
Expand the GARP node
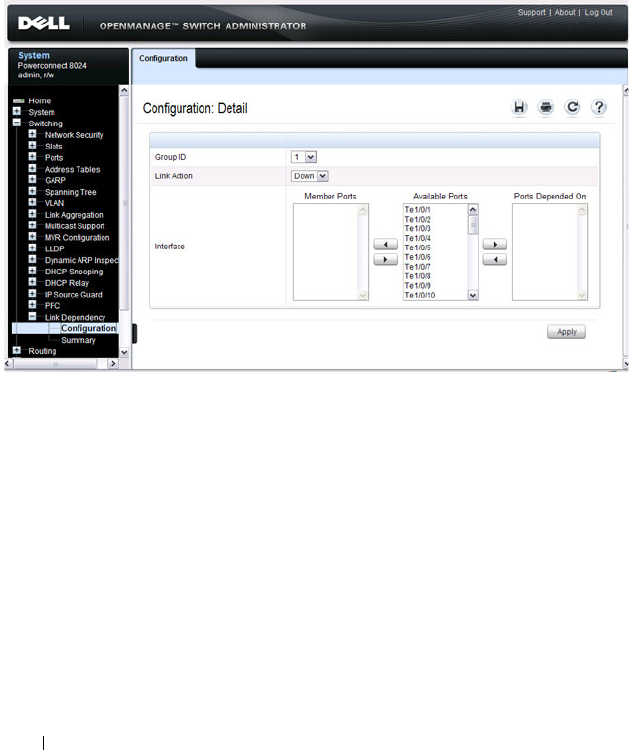click(32, 180)
